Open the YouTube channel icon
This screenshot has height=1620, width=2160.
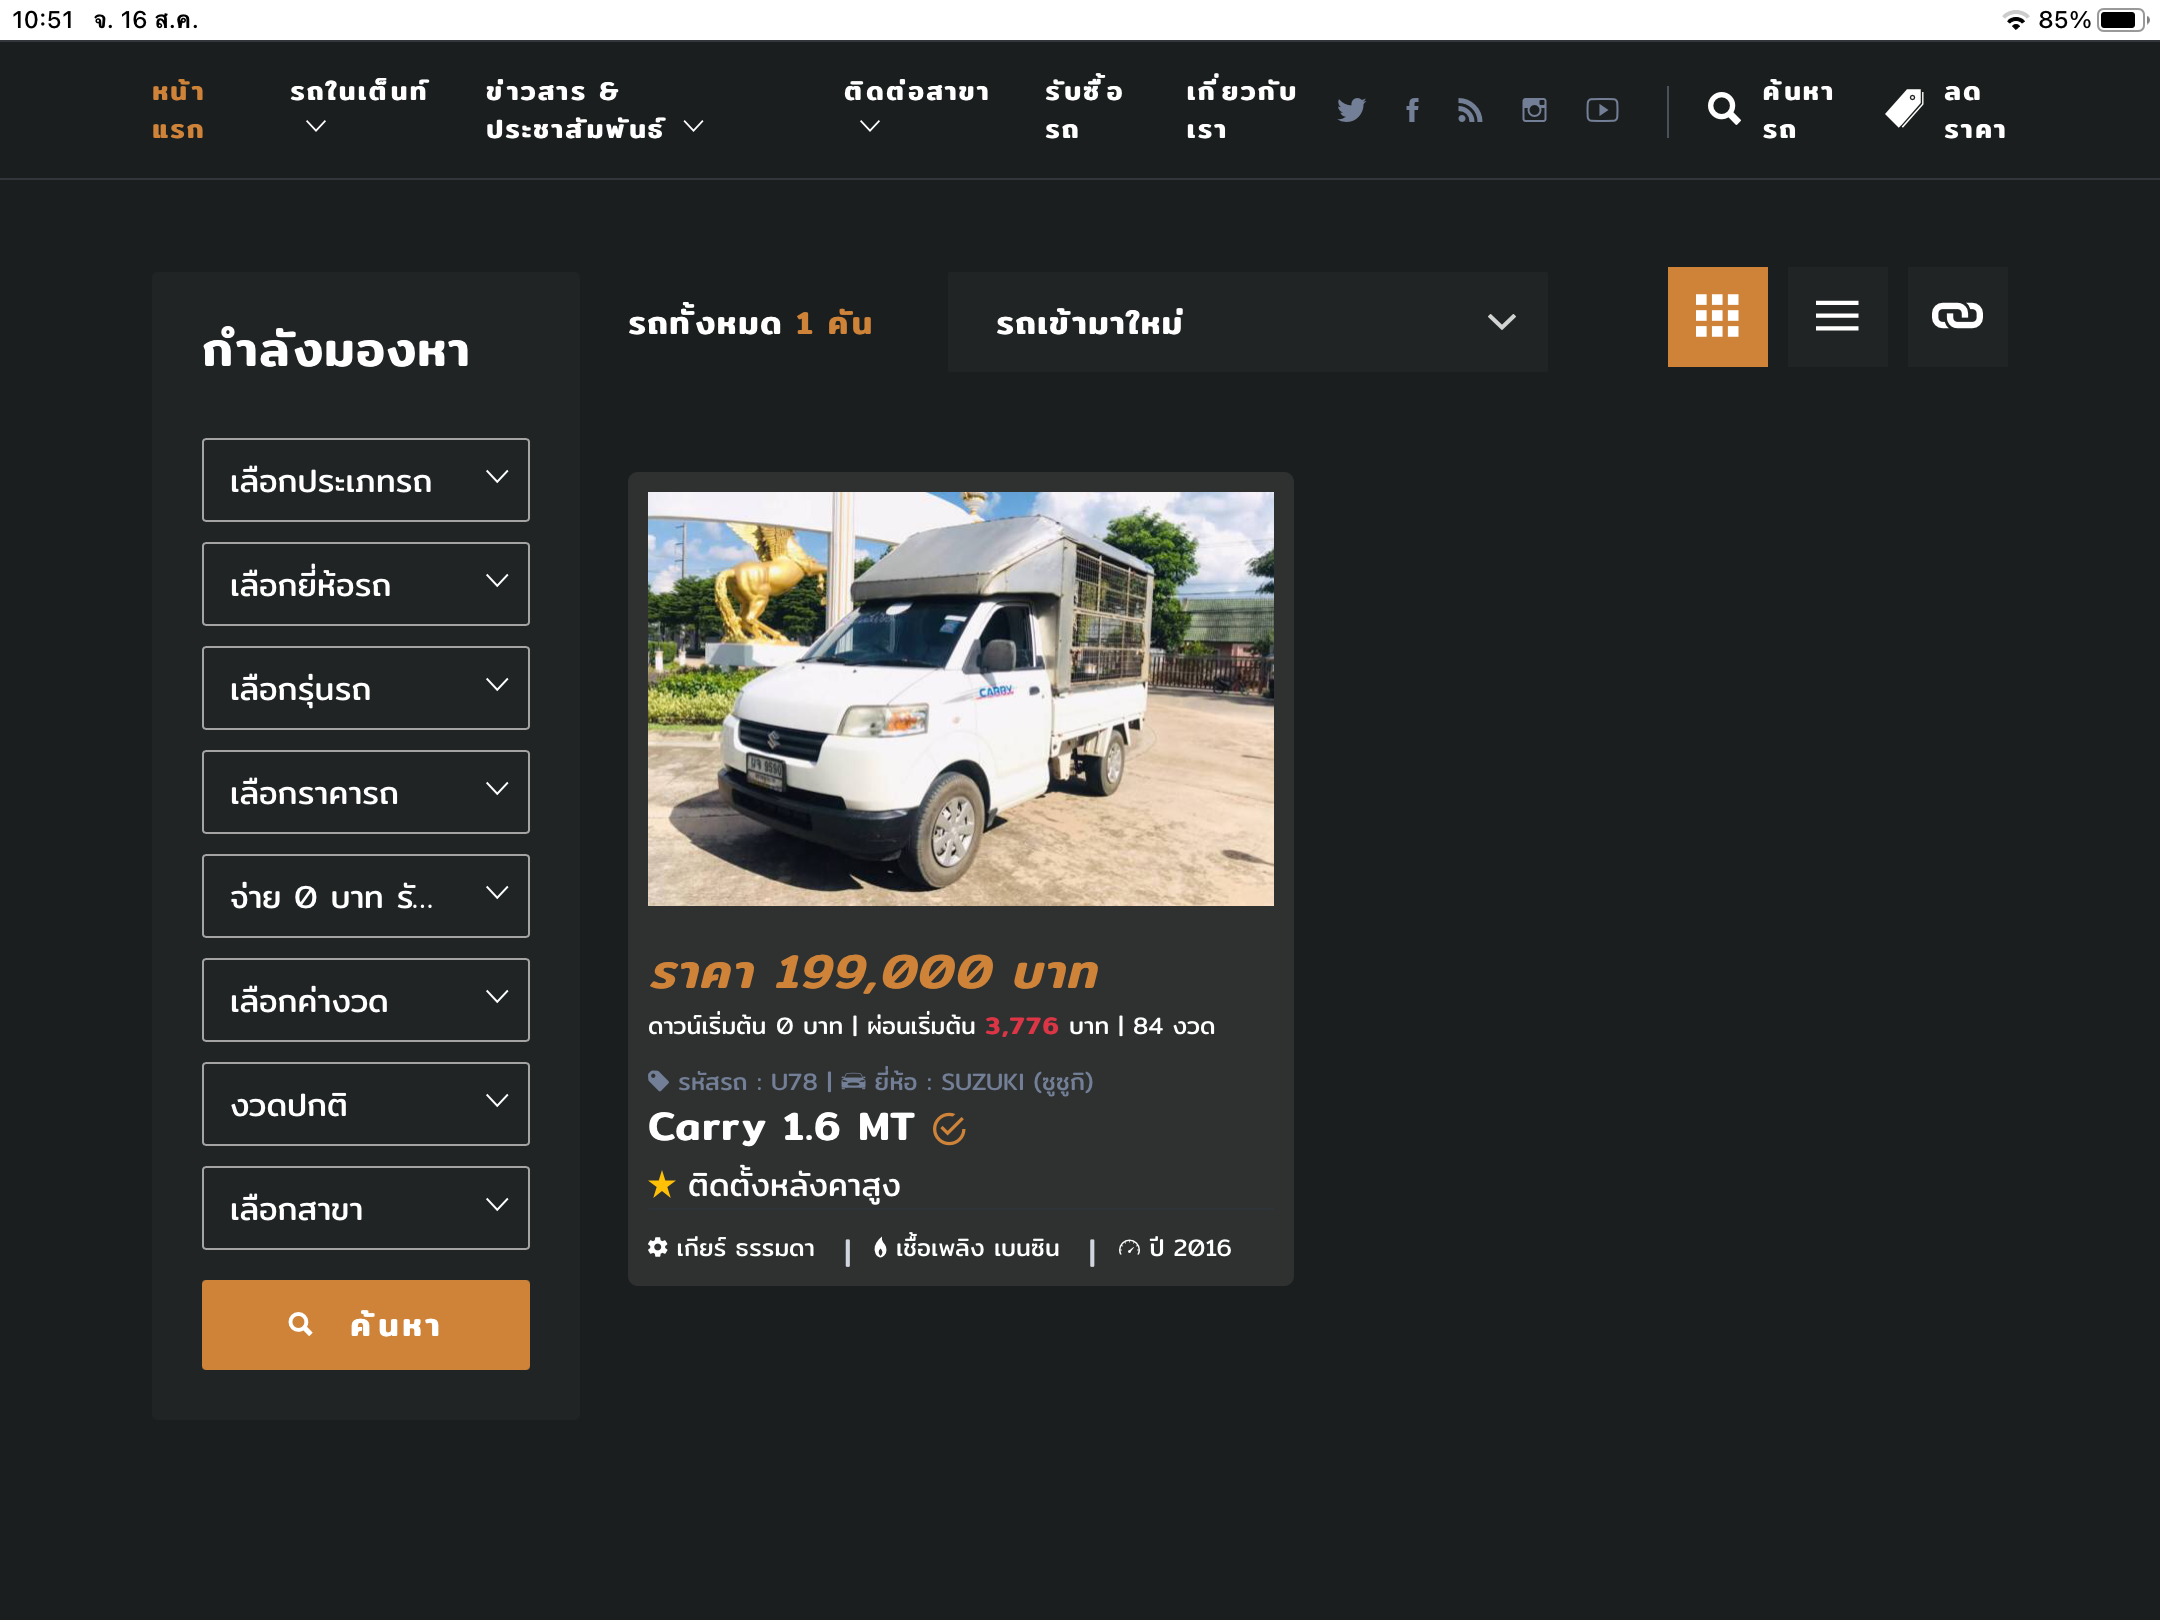coord(1602,110)
